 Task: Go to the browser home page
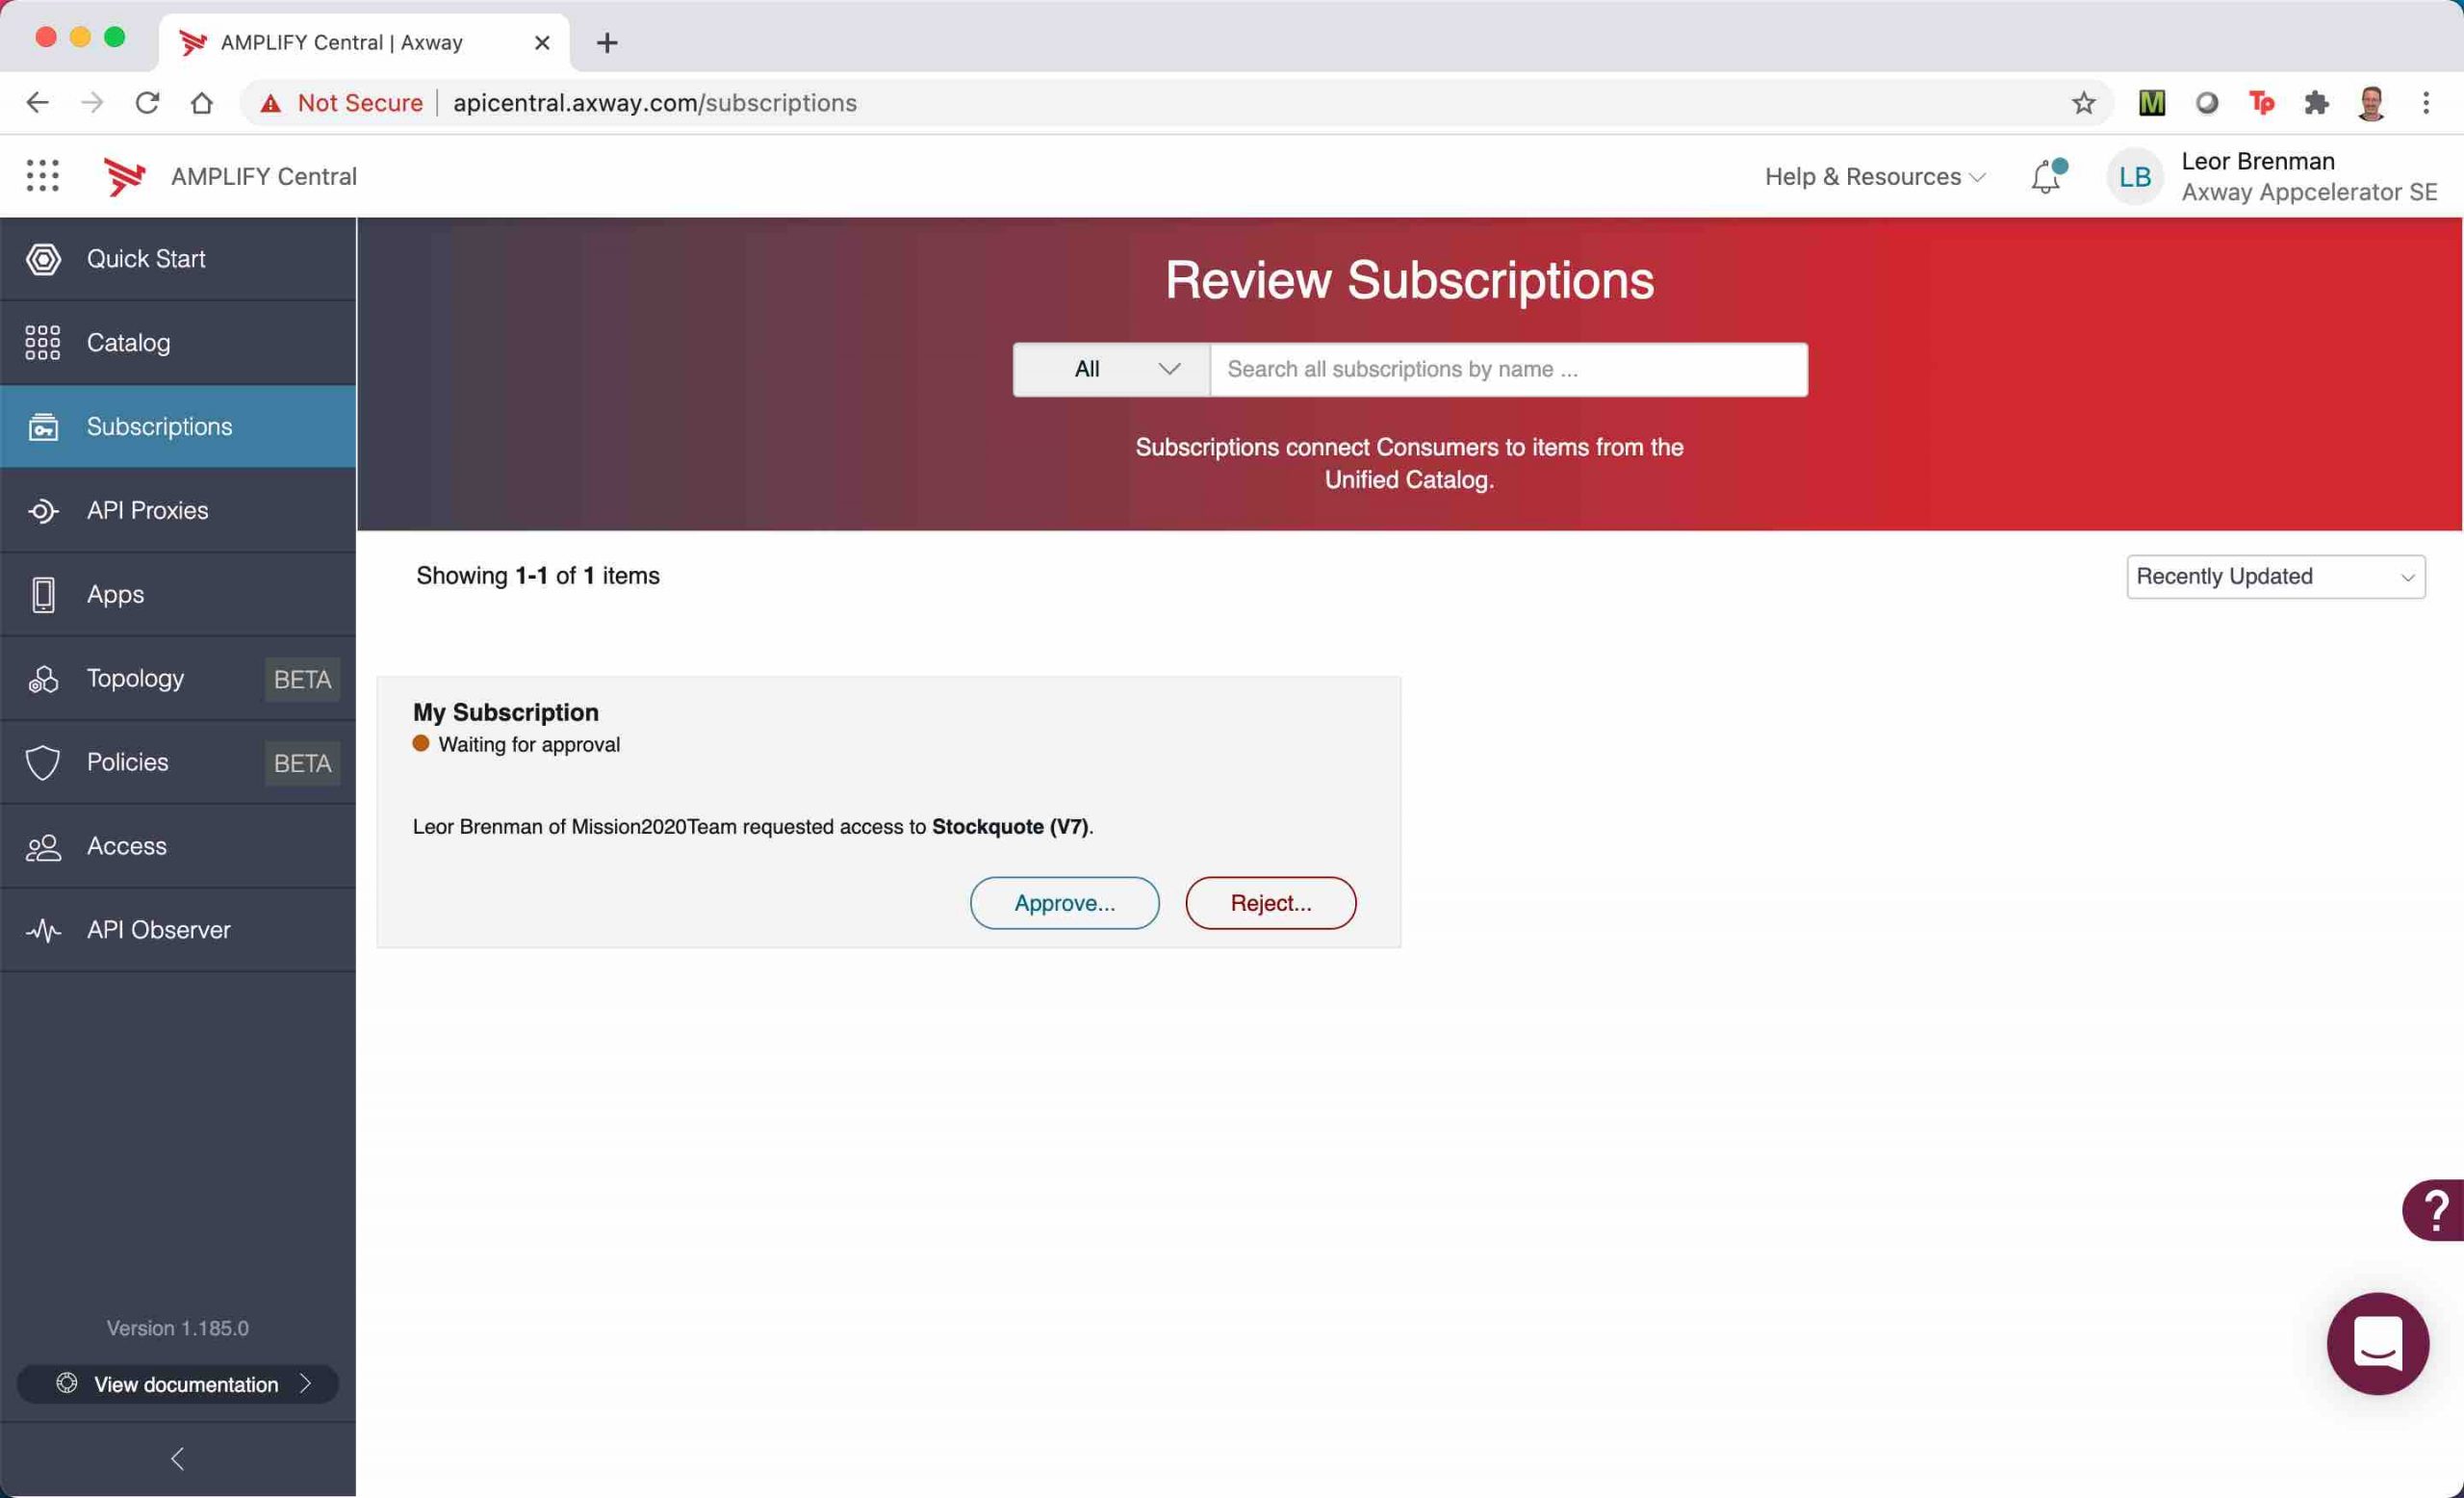tap(202, 103)
